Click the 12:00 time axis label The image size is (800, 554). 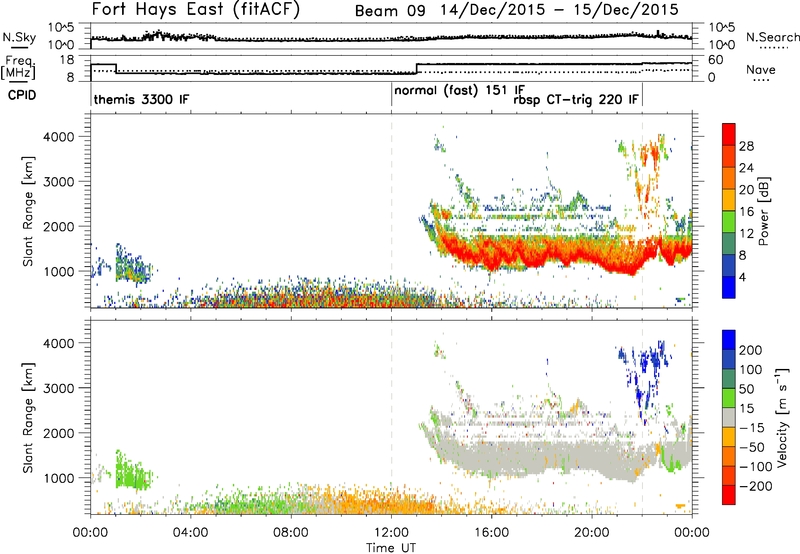pyautogui.click(x=391, y=533)
